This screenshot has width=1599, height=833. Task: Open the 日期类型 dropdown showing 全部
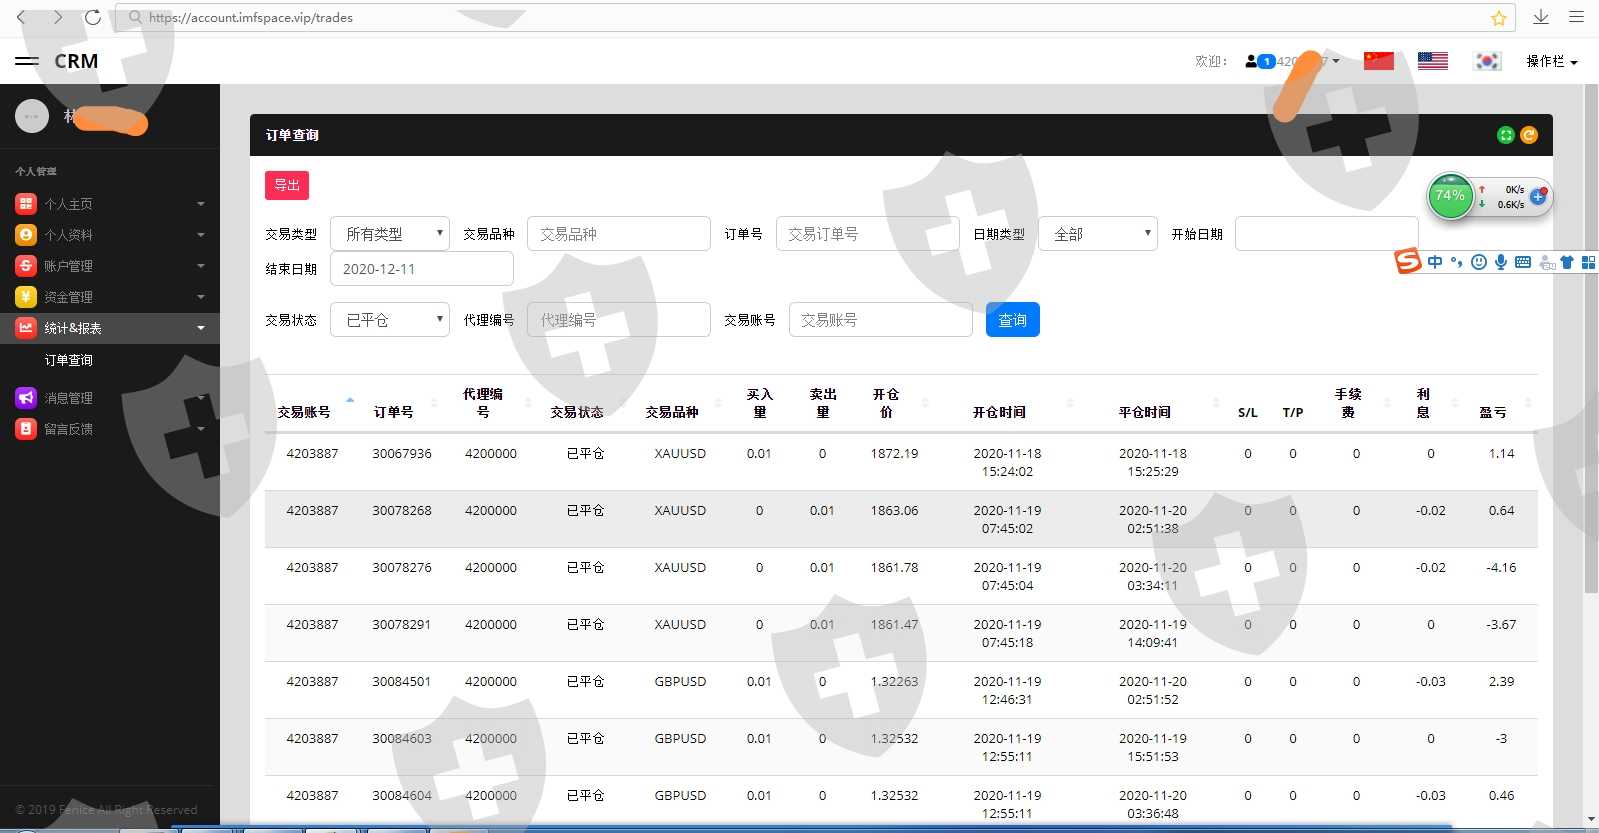(1097, 234)
